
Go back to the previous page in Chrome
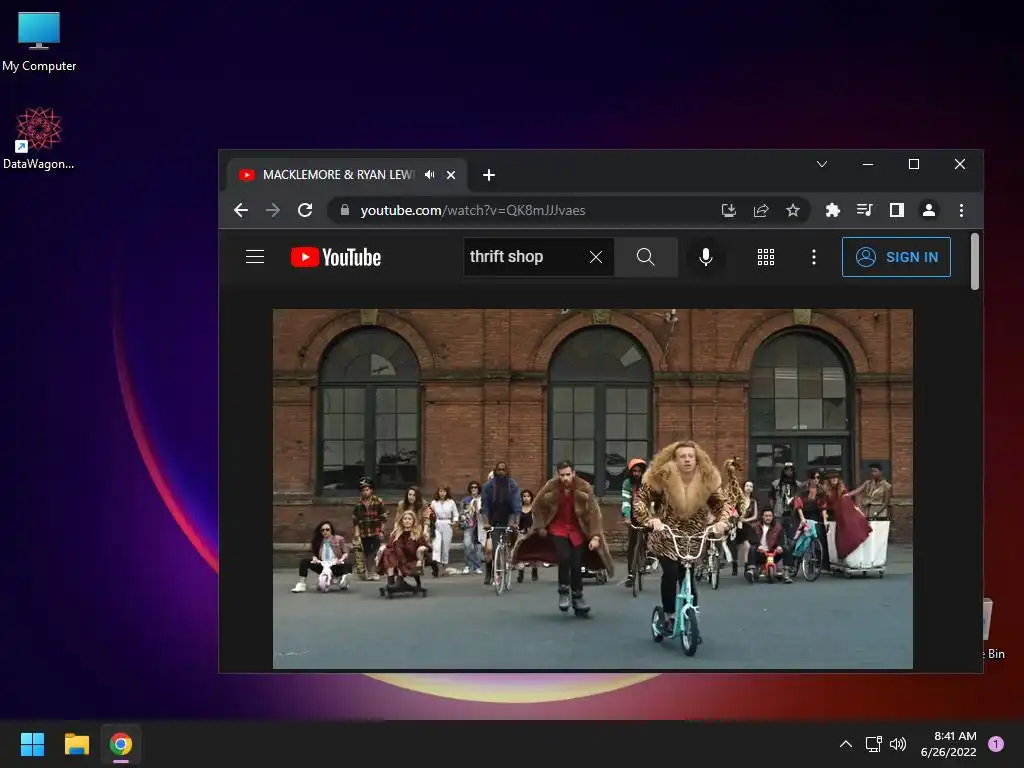point(241,210)
